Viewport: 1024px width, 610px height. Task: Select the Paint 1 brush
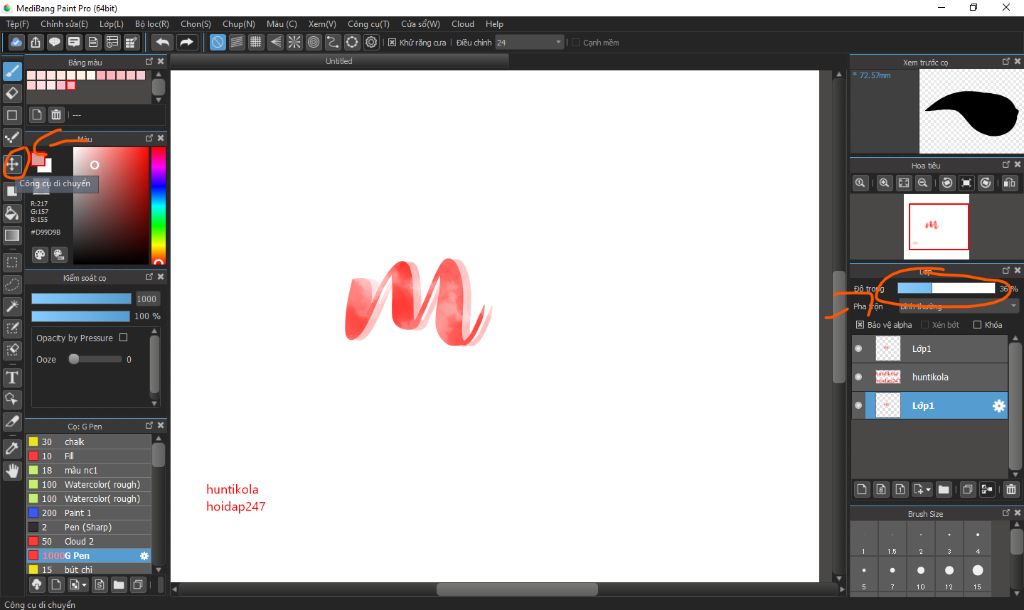tap(89, 513)
